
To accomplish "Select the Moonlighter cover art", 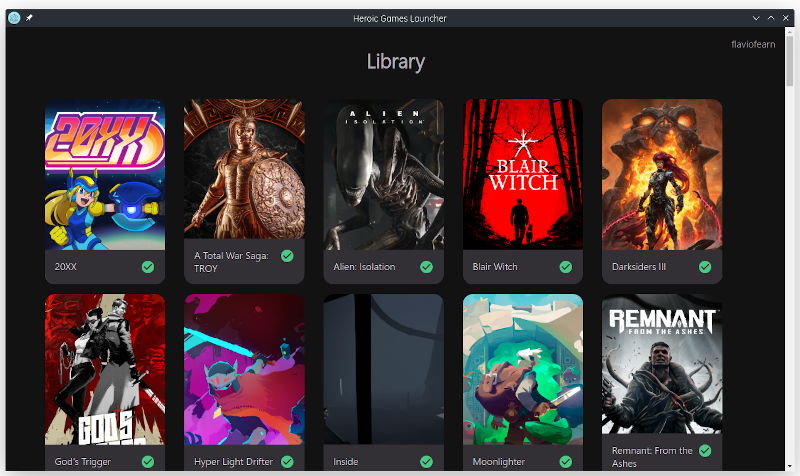I will click(x=523, y=369).
